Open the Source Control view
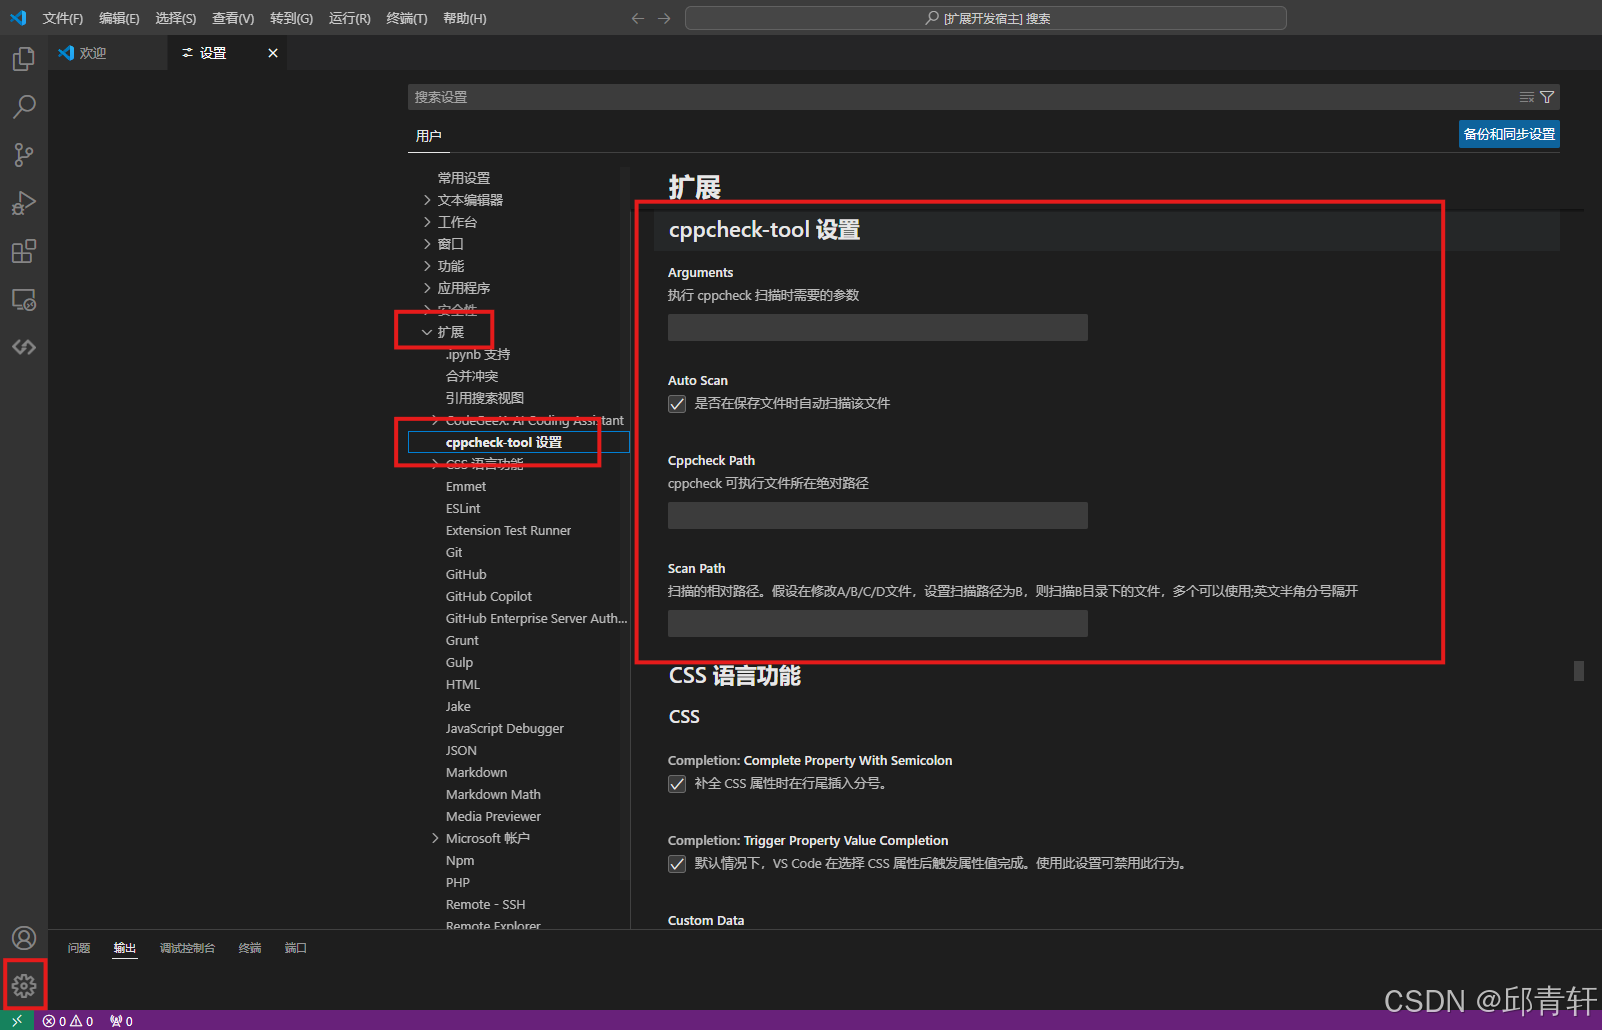 (24, 154)
